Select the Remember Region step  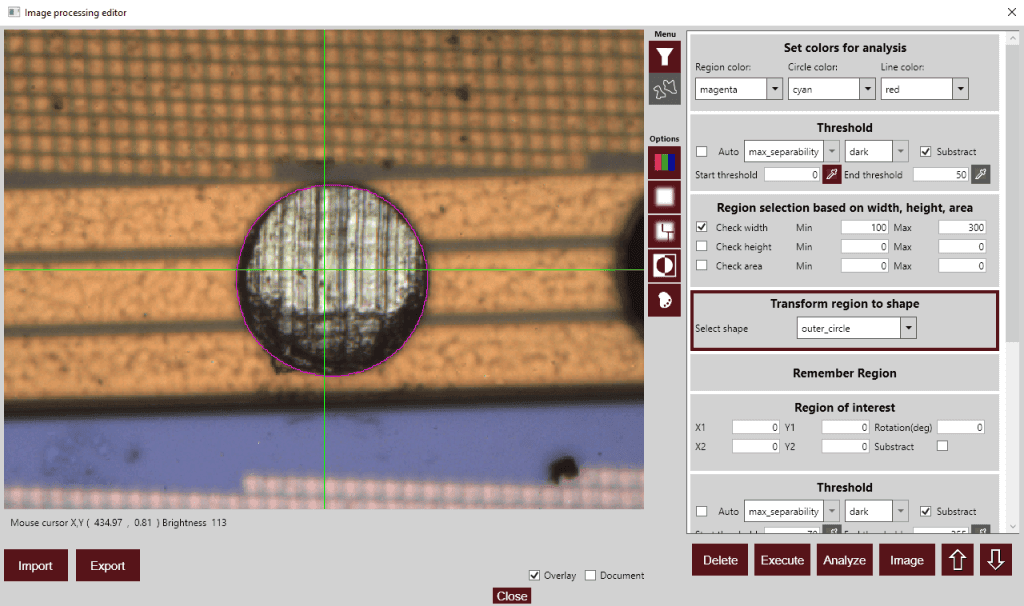844,373
